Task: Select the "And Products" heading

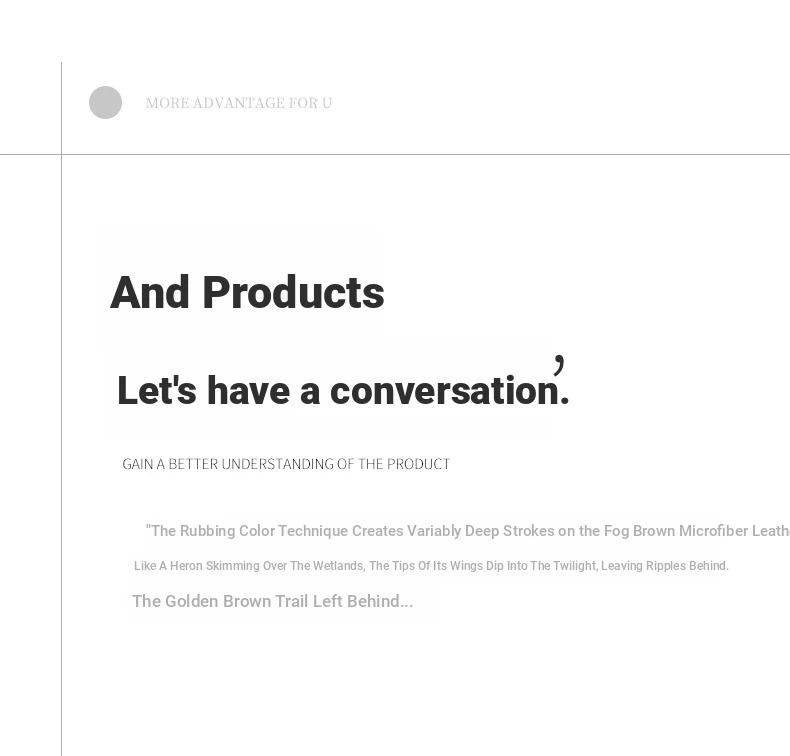Action: coord(247,293)
